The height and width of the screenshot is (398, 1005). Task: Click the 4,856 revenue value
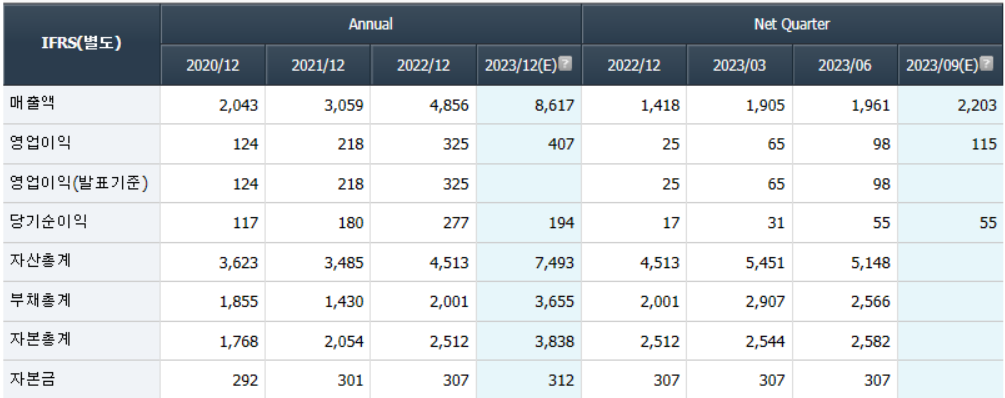[x=448, y=105]
